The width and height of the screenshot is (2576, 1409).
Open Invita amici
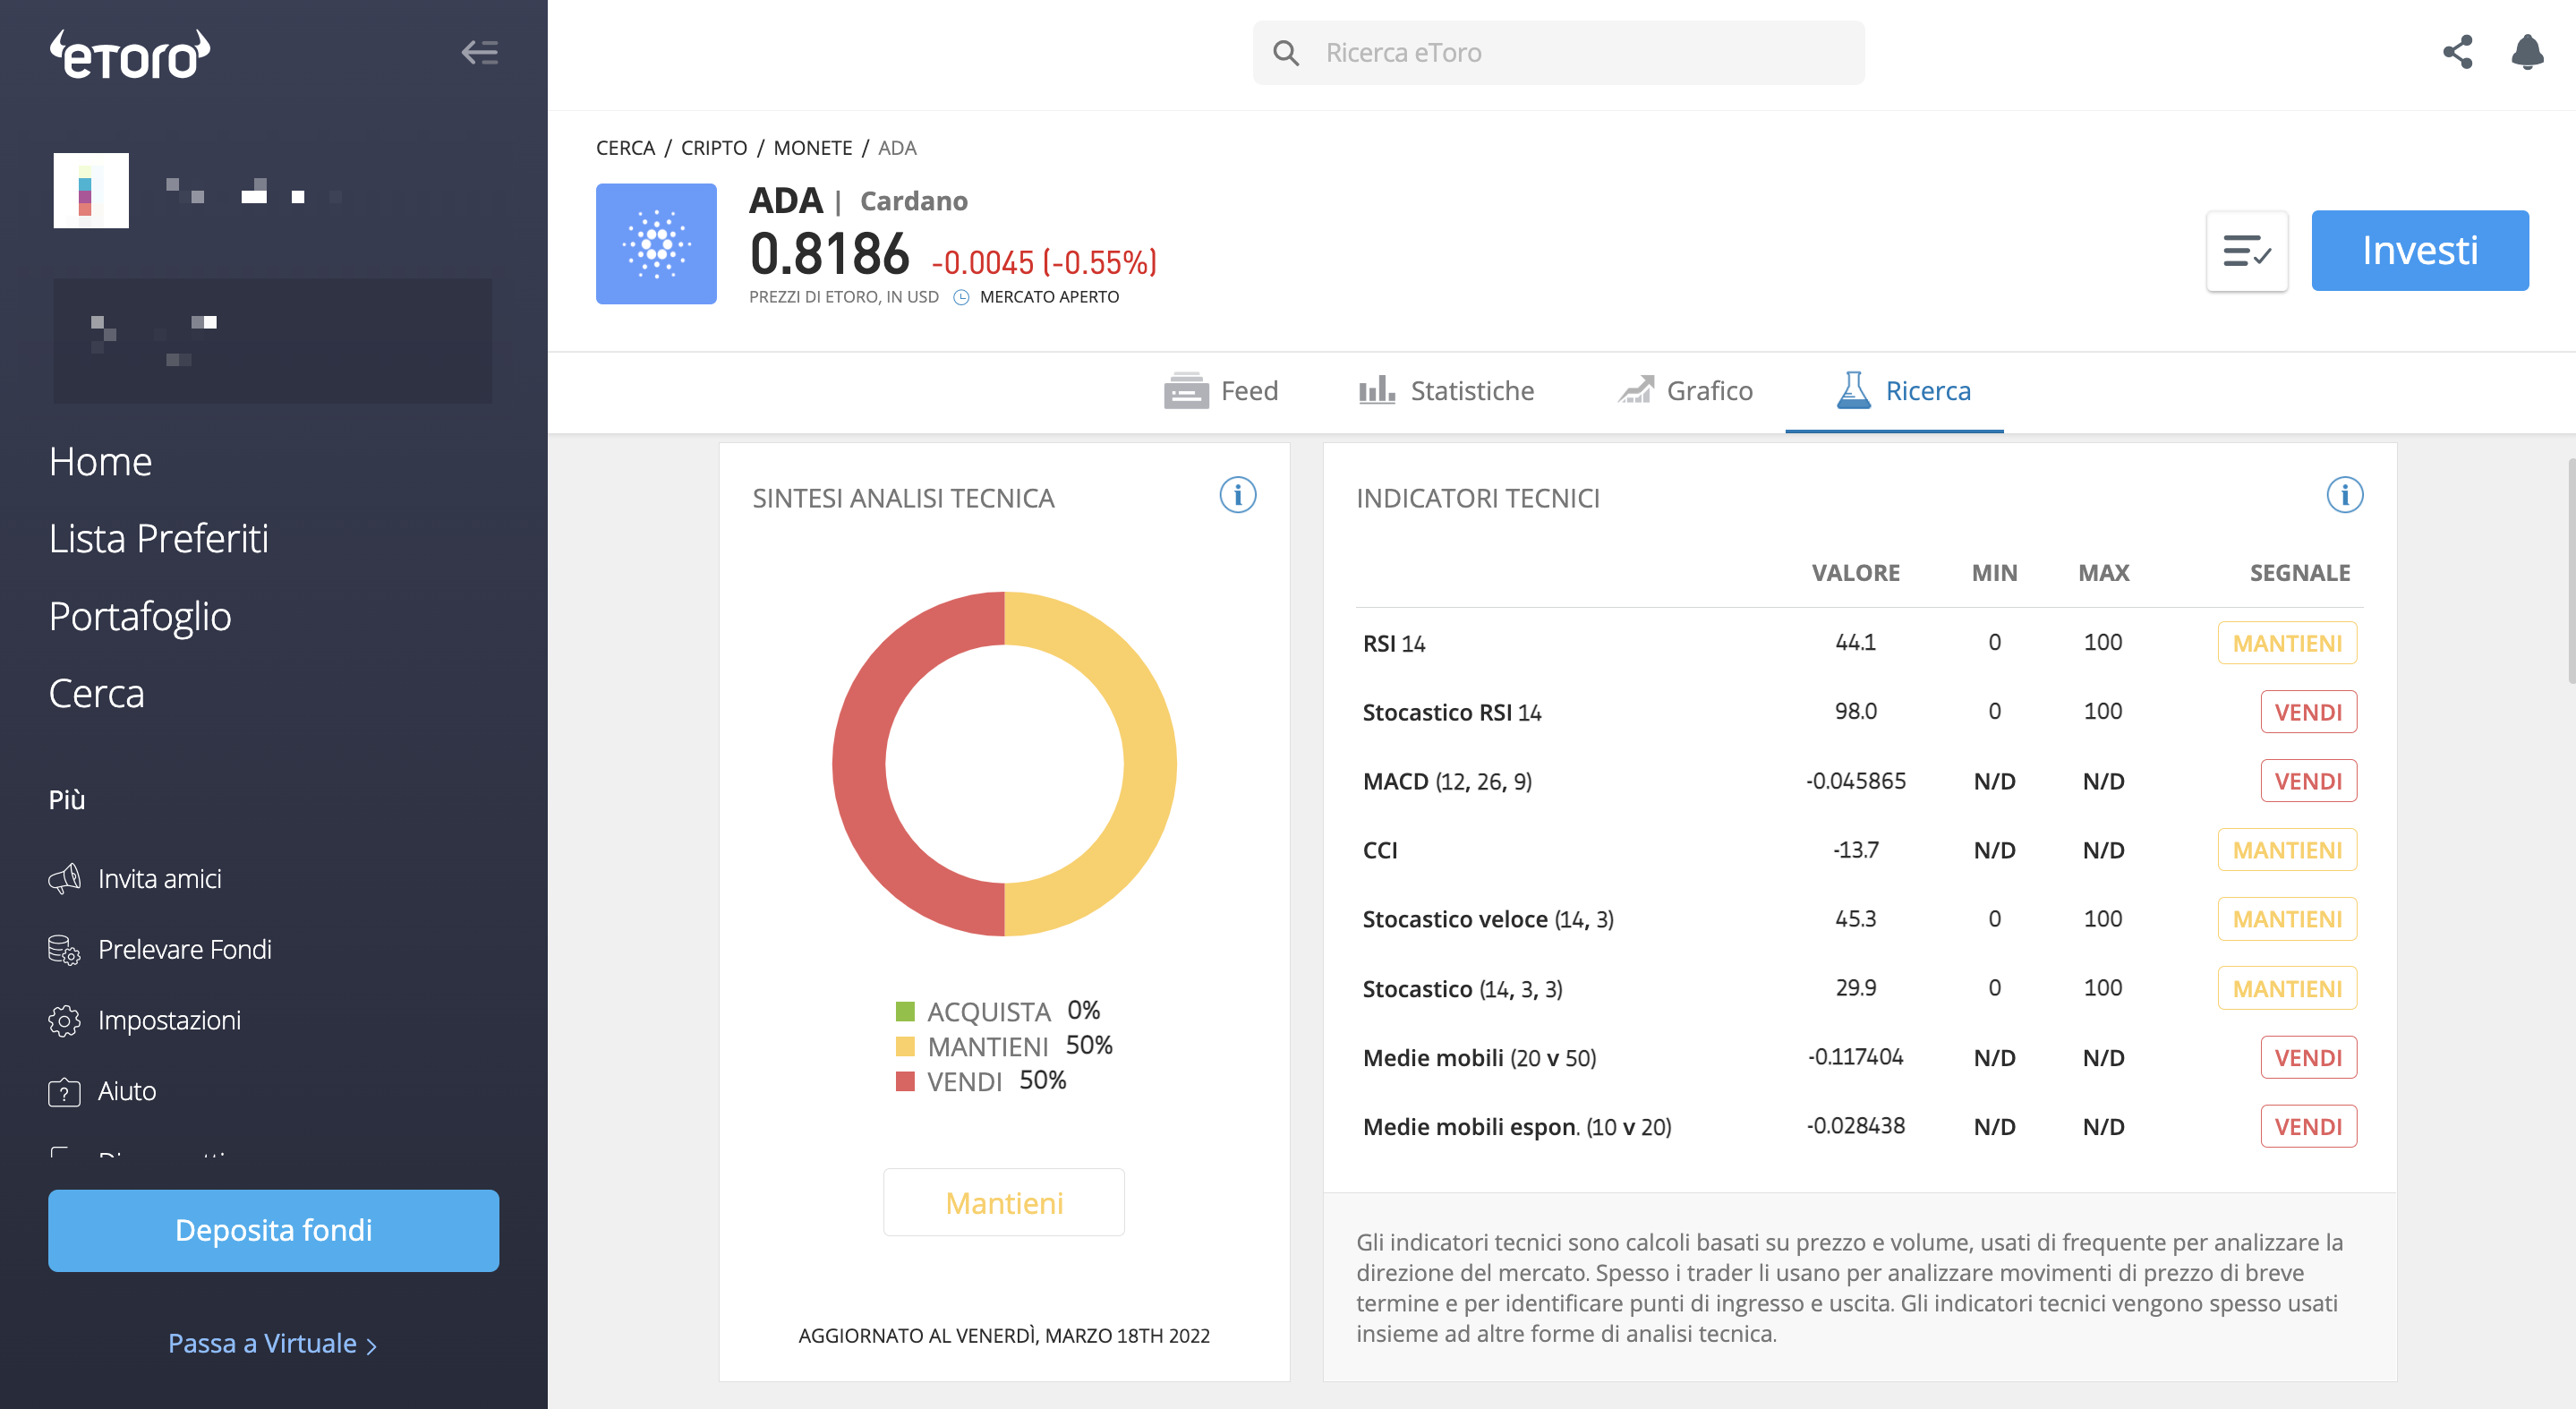tap(160, 879)
